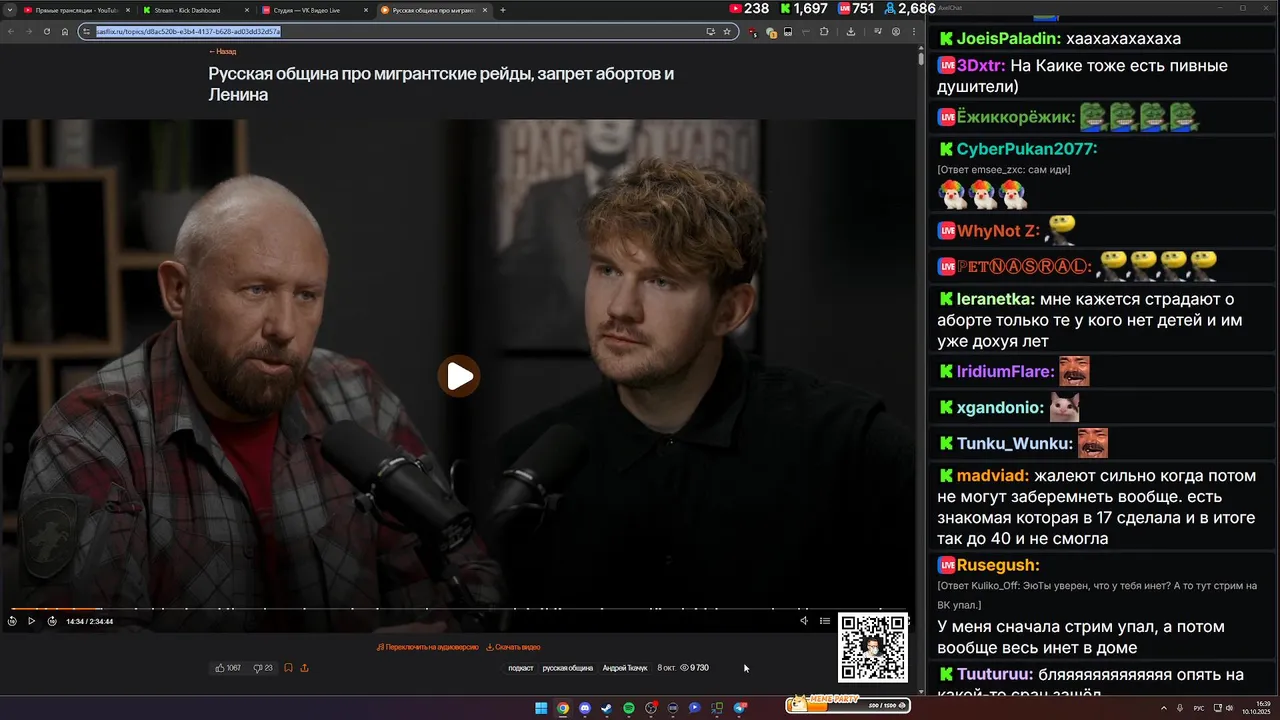The width and height of the screenshot is (1280, 720).
Task: Open a new browser tab
Action: tap(503, 10)
